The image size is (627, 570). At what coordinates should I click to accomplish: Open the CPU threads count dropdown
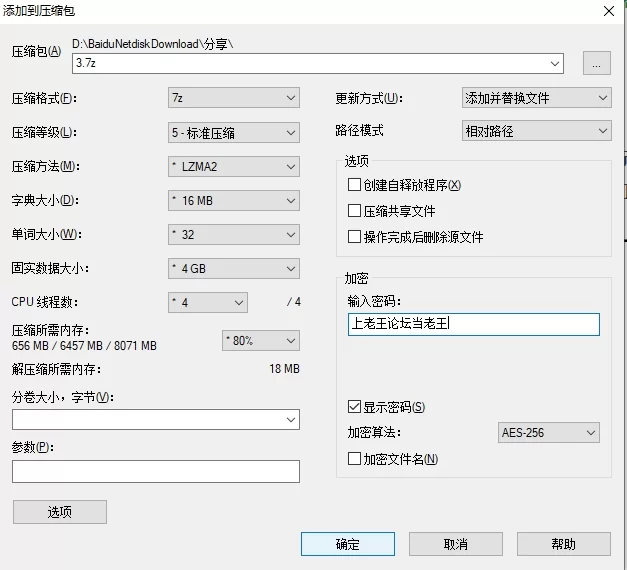coord(208,302)
